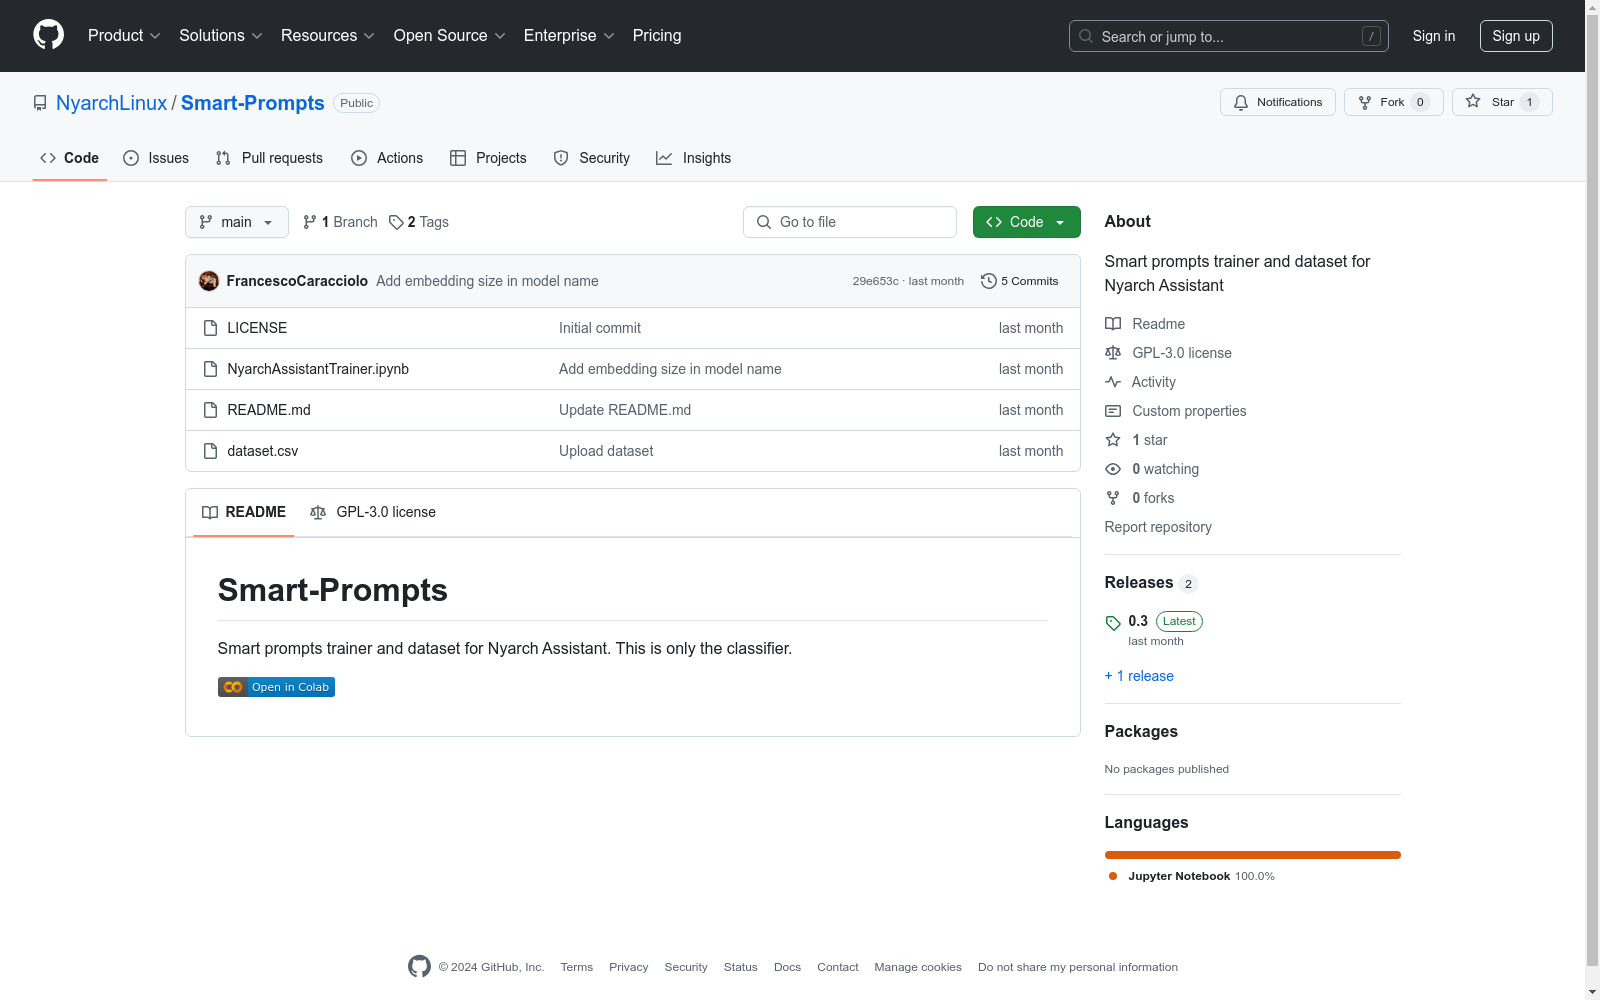This screenshot has height=1000, width=1600.
Task: Star the Smart-Prompts repository
Action: tap(1502, 102)
